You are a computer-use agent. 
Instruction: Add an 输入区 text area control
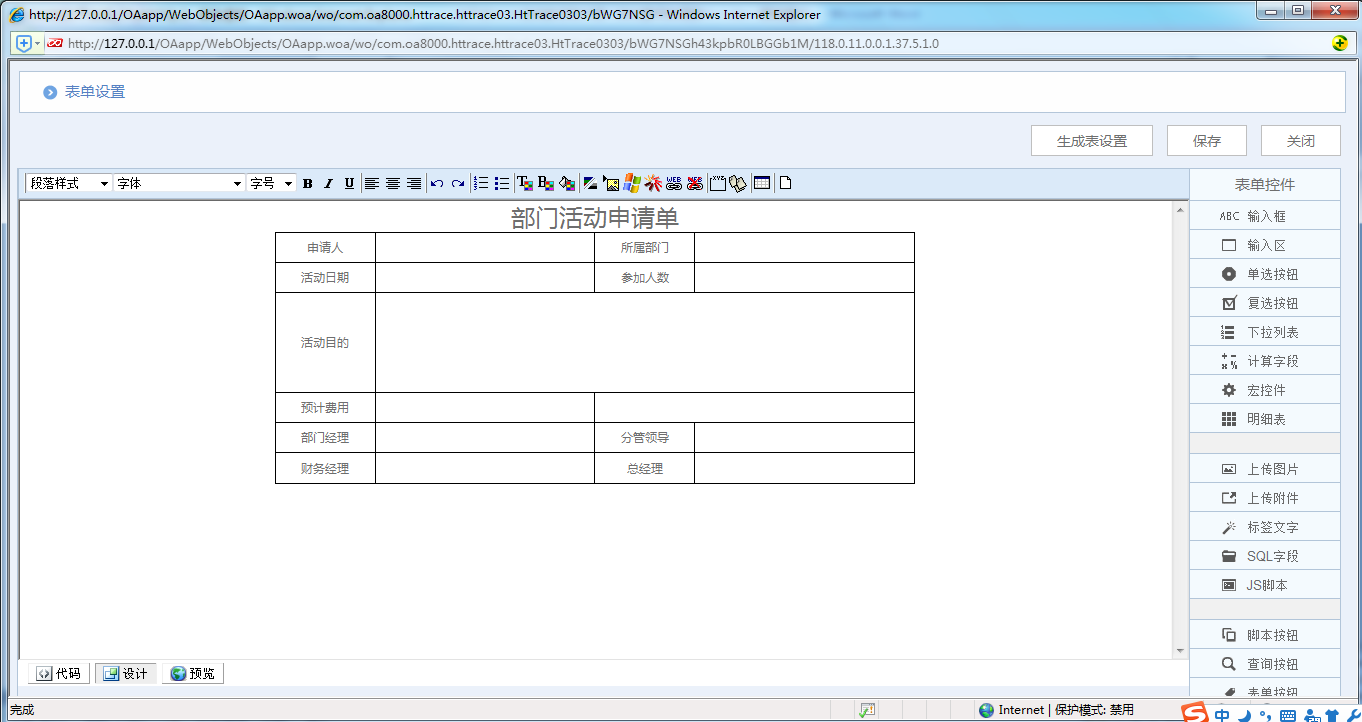coord(1264,245)
